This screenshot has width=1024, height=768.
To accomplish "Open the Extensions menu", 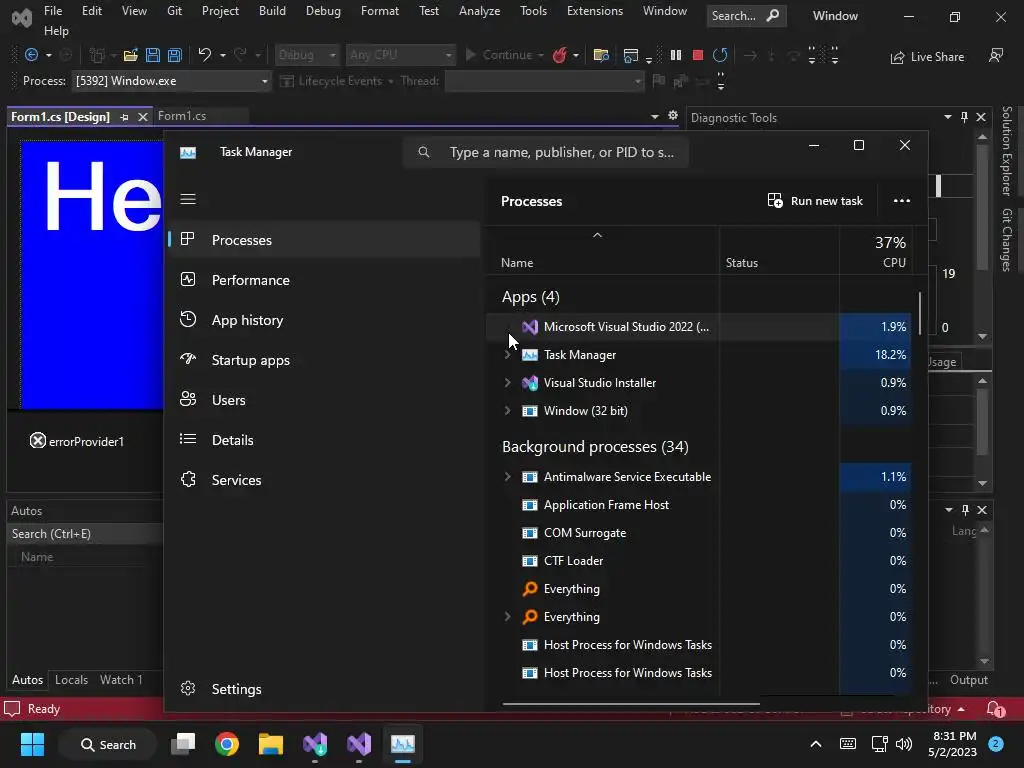I will tap(594, 11).
